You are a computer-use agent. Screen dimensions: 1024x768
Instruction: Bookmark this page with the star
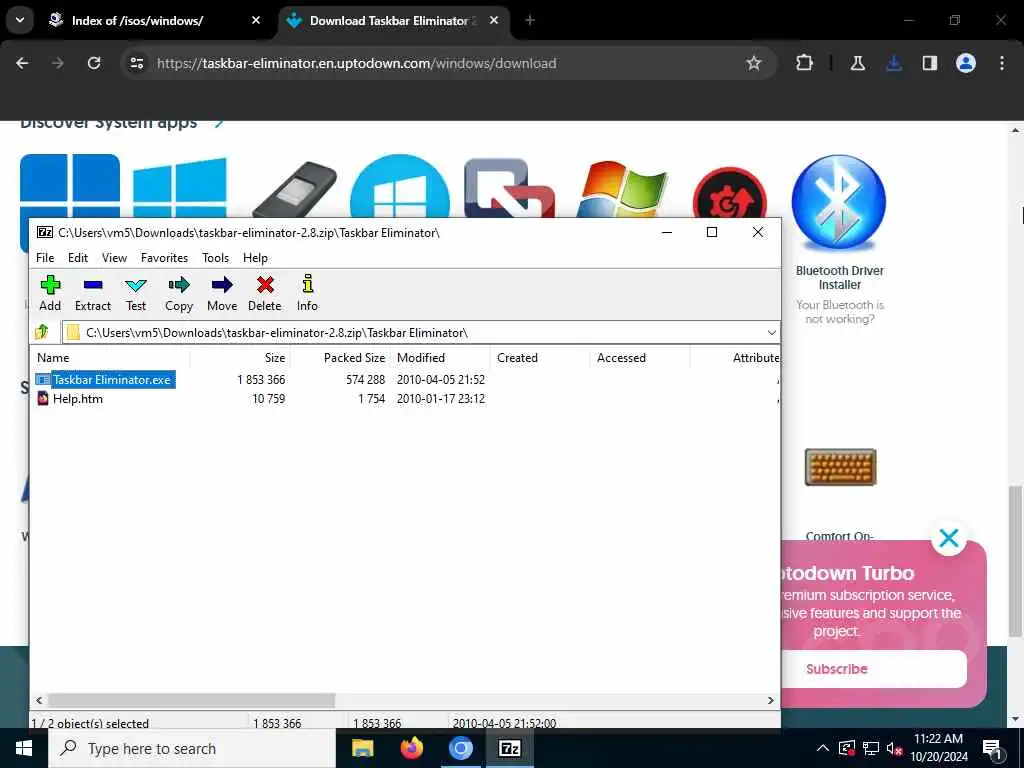coord(754,63)
